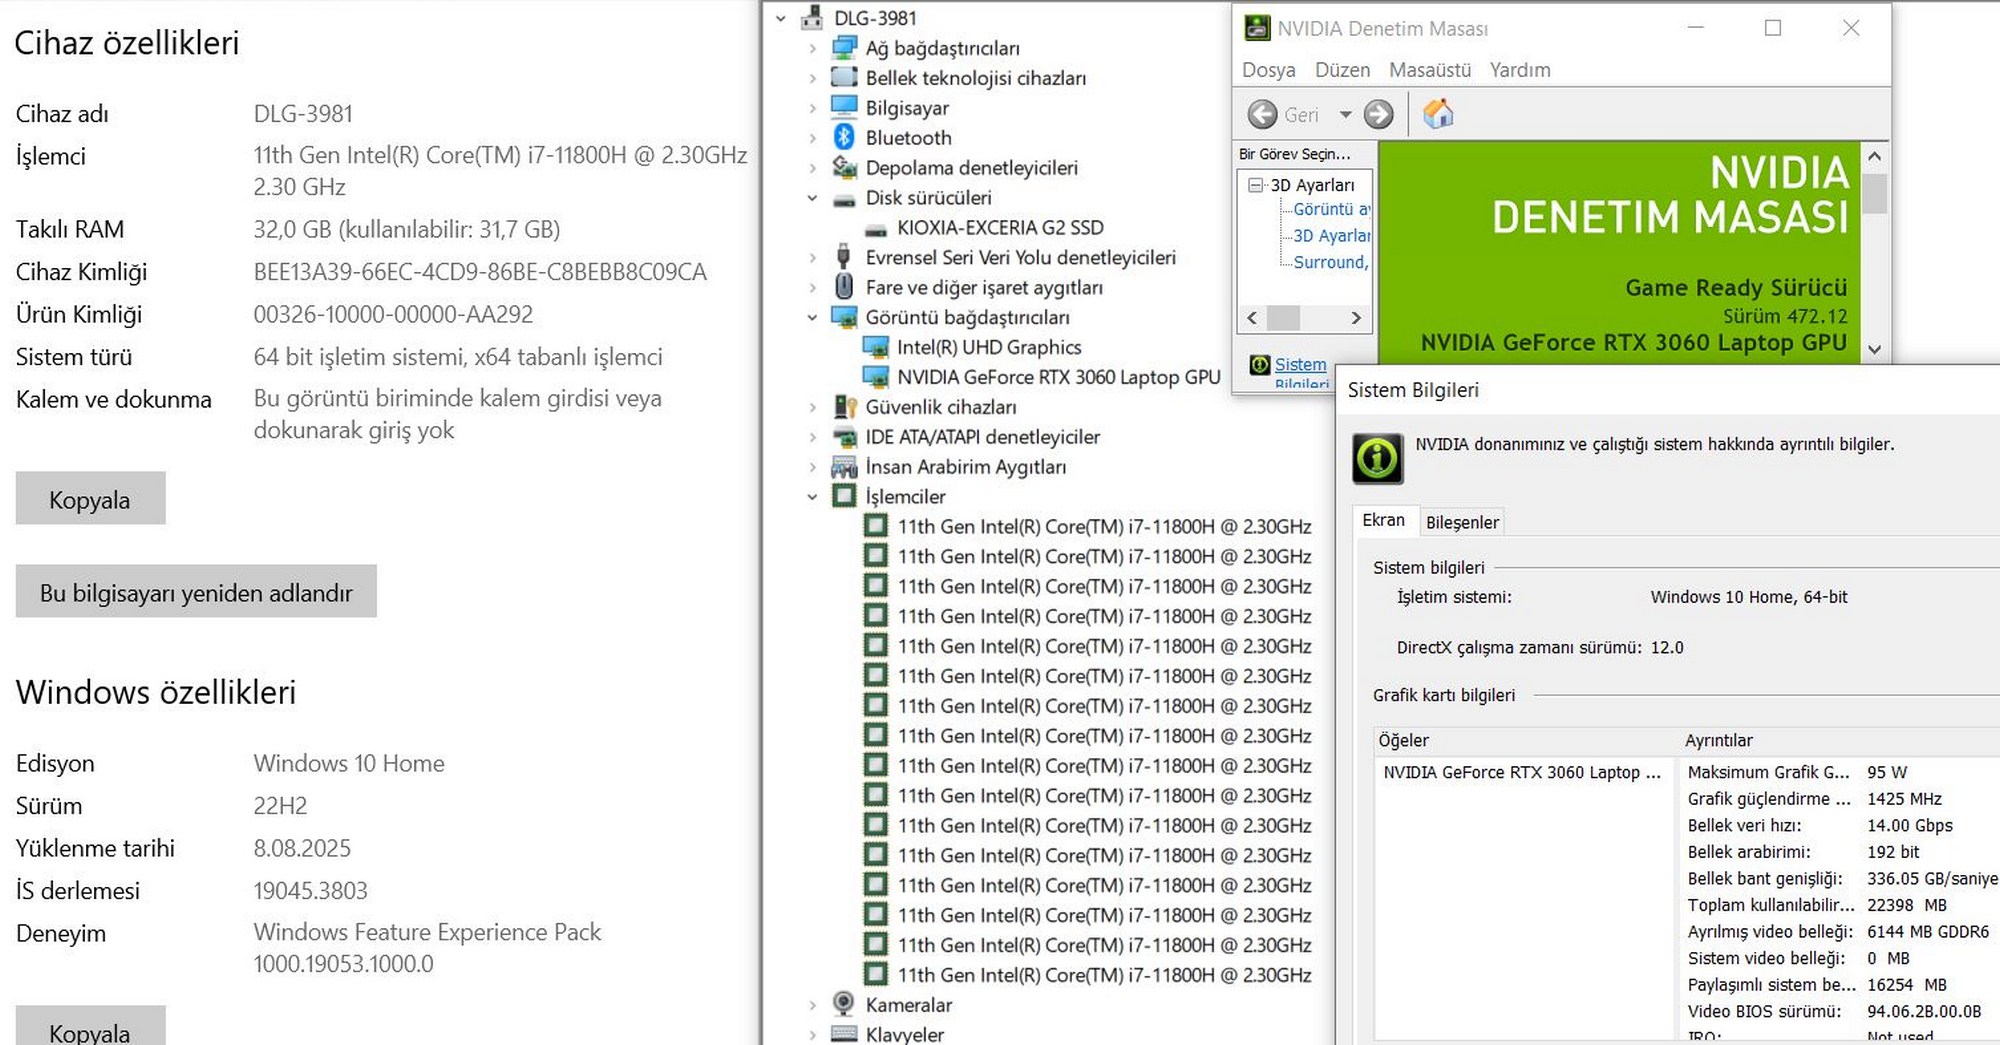Click the IDE ATA/ATAPI denetleyiciler icon

click(844, 437)
